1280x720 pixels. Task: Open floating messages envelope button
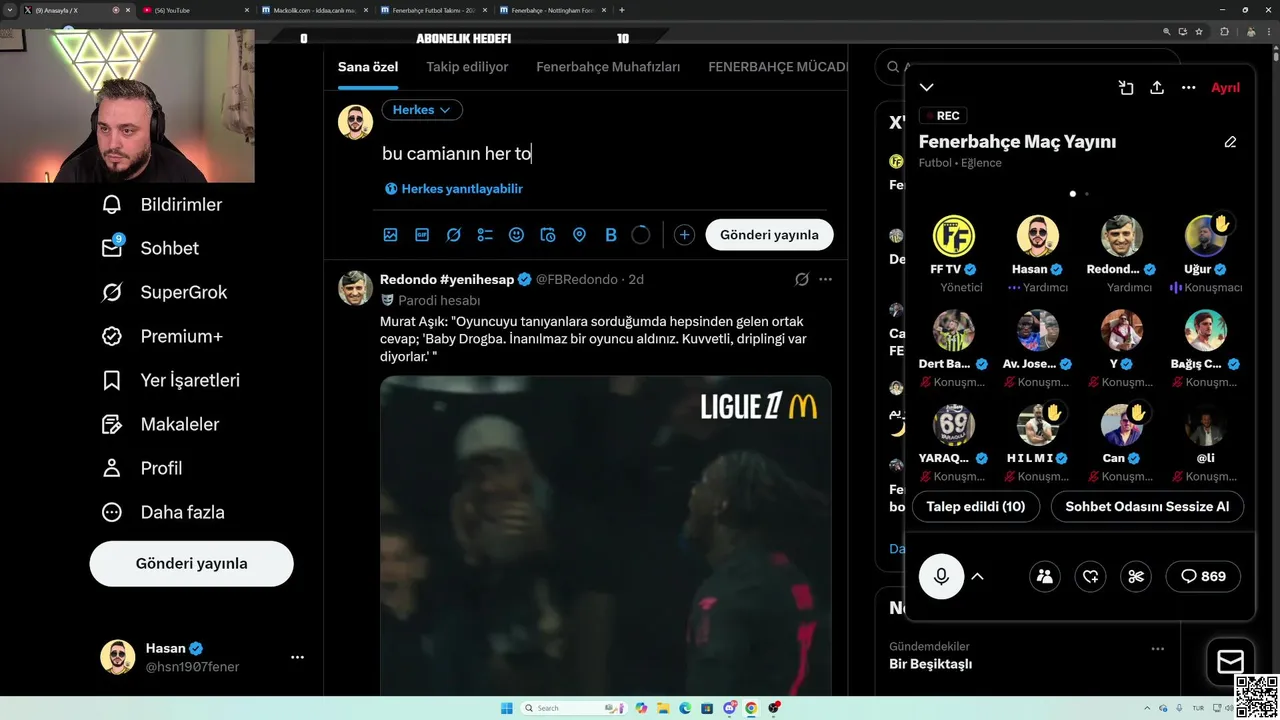click(x=1230, y=662)
